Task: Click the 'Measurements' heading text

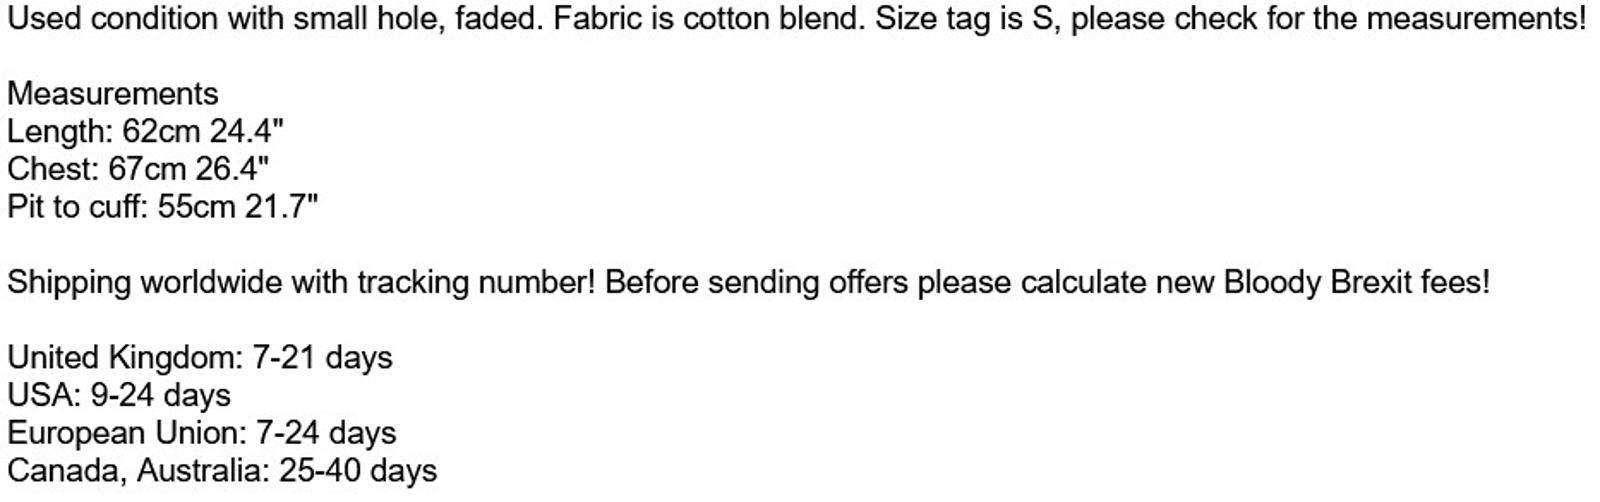Action: 112,94
